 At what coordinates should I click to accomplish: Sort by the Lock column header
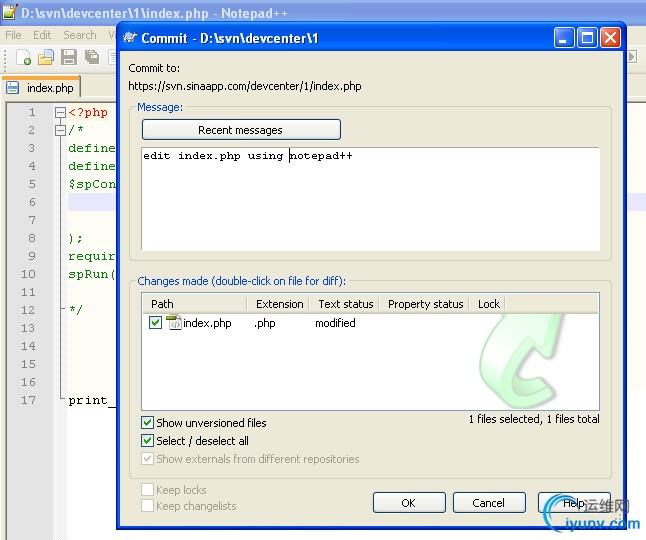[x=488, y=304]
